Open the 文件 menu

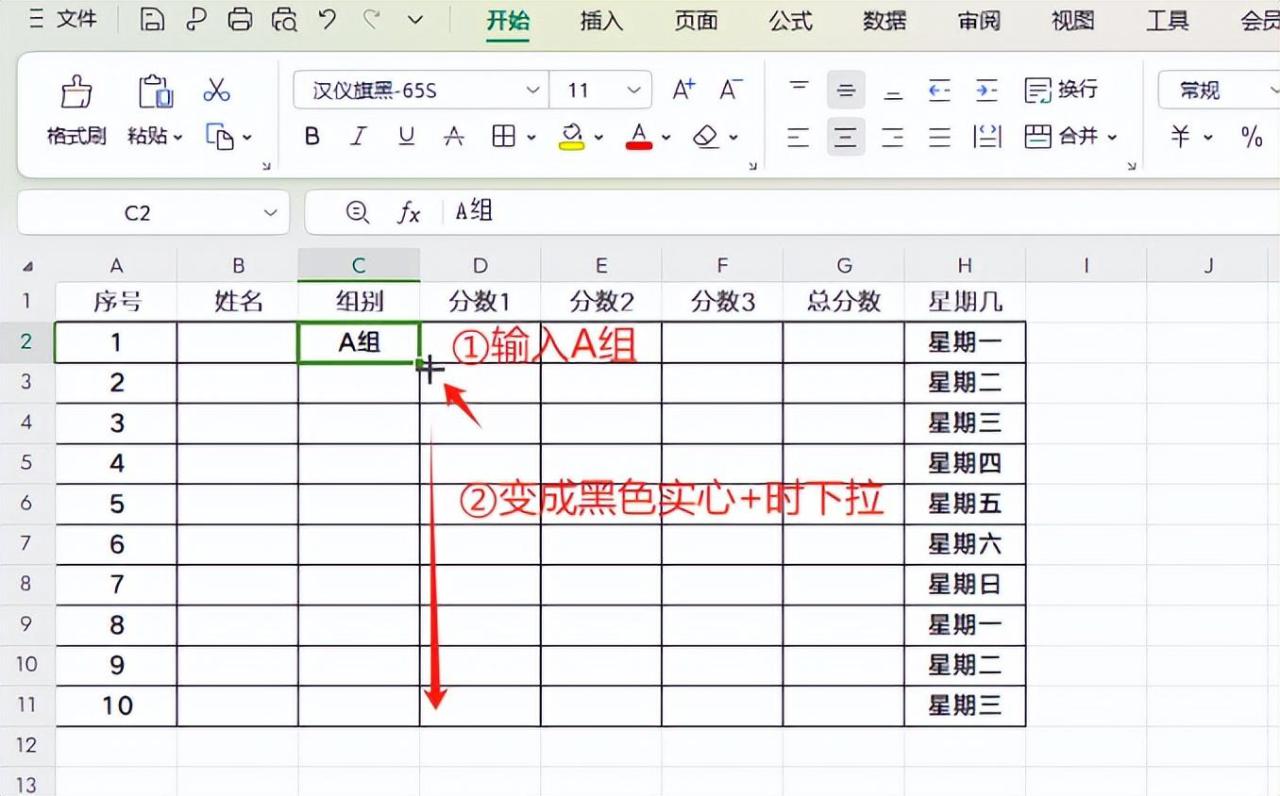click(65, 19)
